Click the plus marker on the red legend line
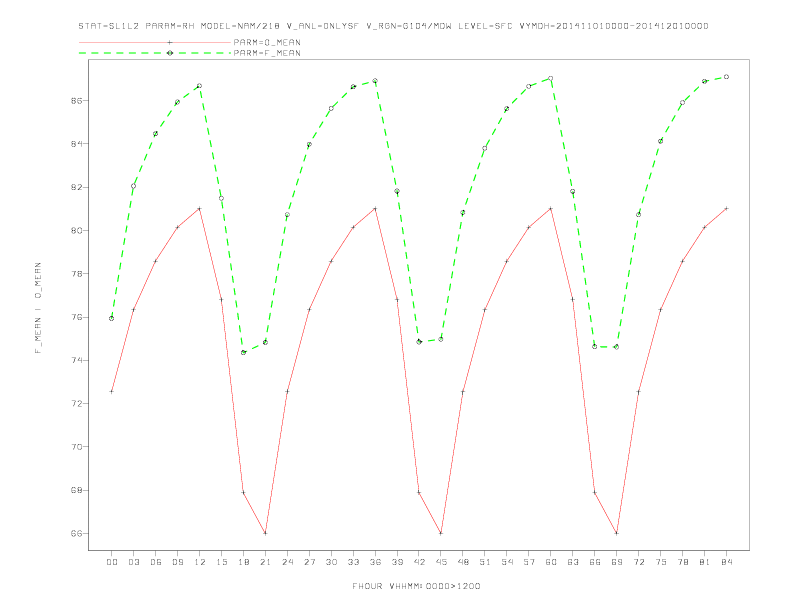This screenshot has height=612, width=792. click(x=170, y=42)
